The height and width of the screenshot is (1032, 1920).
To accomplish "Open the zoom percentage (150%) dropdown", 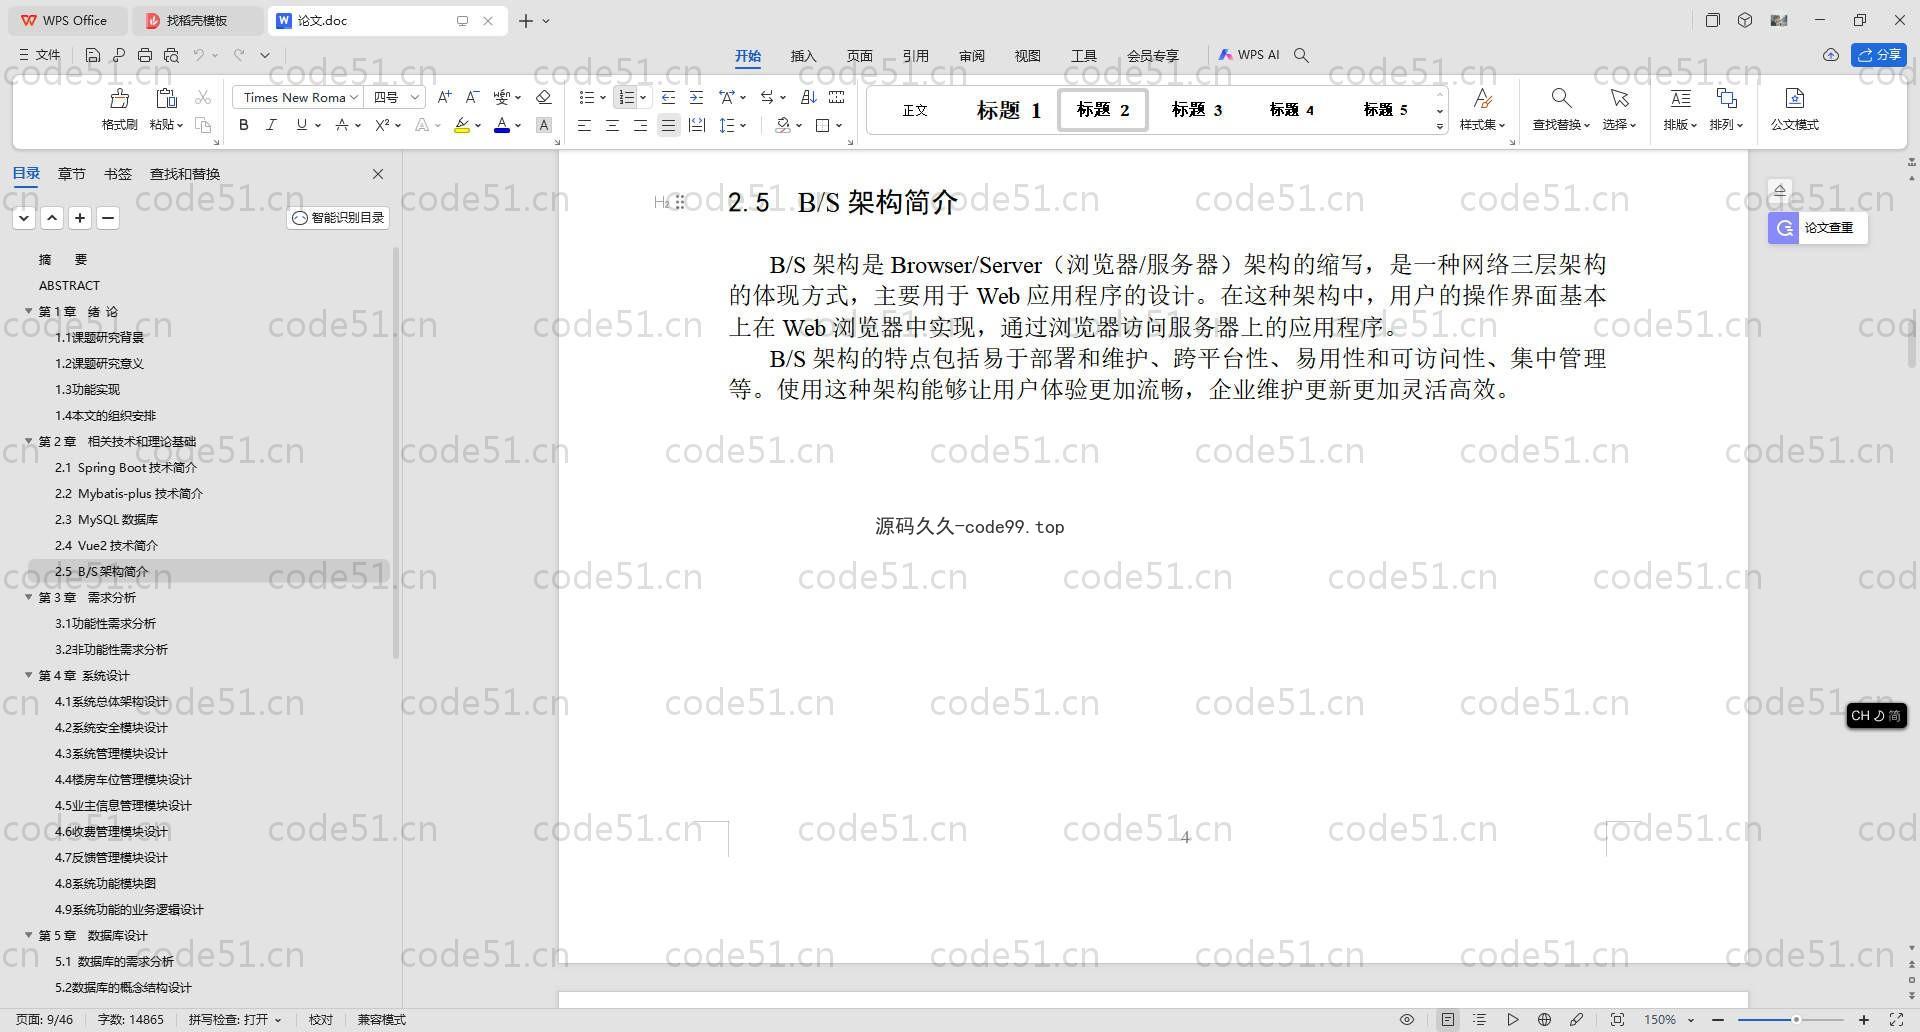I will click(x=1691, y=1020).
